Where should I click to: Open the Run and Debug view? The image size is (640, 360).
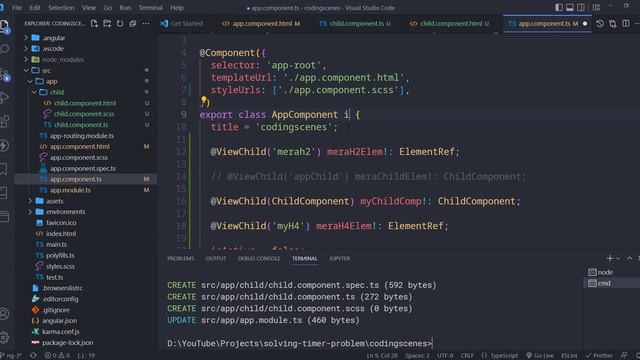click(x=4, y=98)
